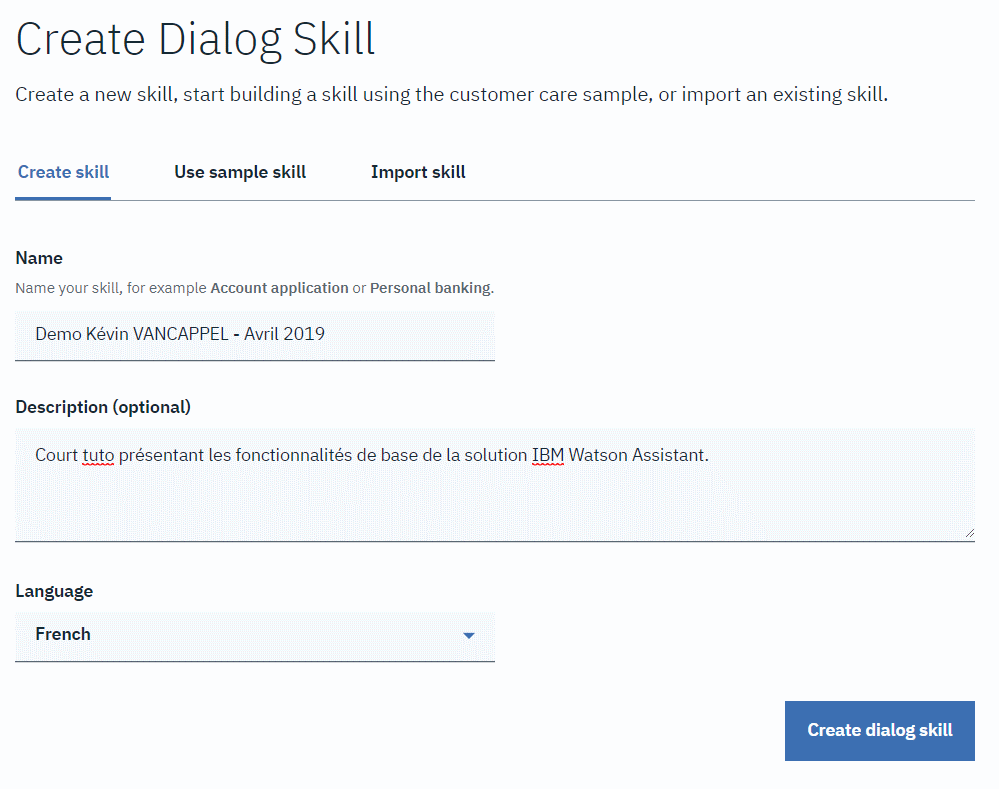Open the Import skill tab
Screen dimensions: 999x789
tap(418, 172)
